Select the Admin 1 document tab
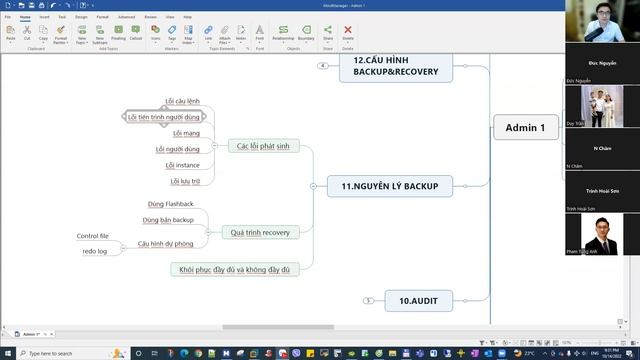This screenshot has width=640, height=360. click(31, 334)
